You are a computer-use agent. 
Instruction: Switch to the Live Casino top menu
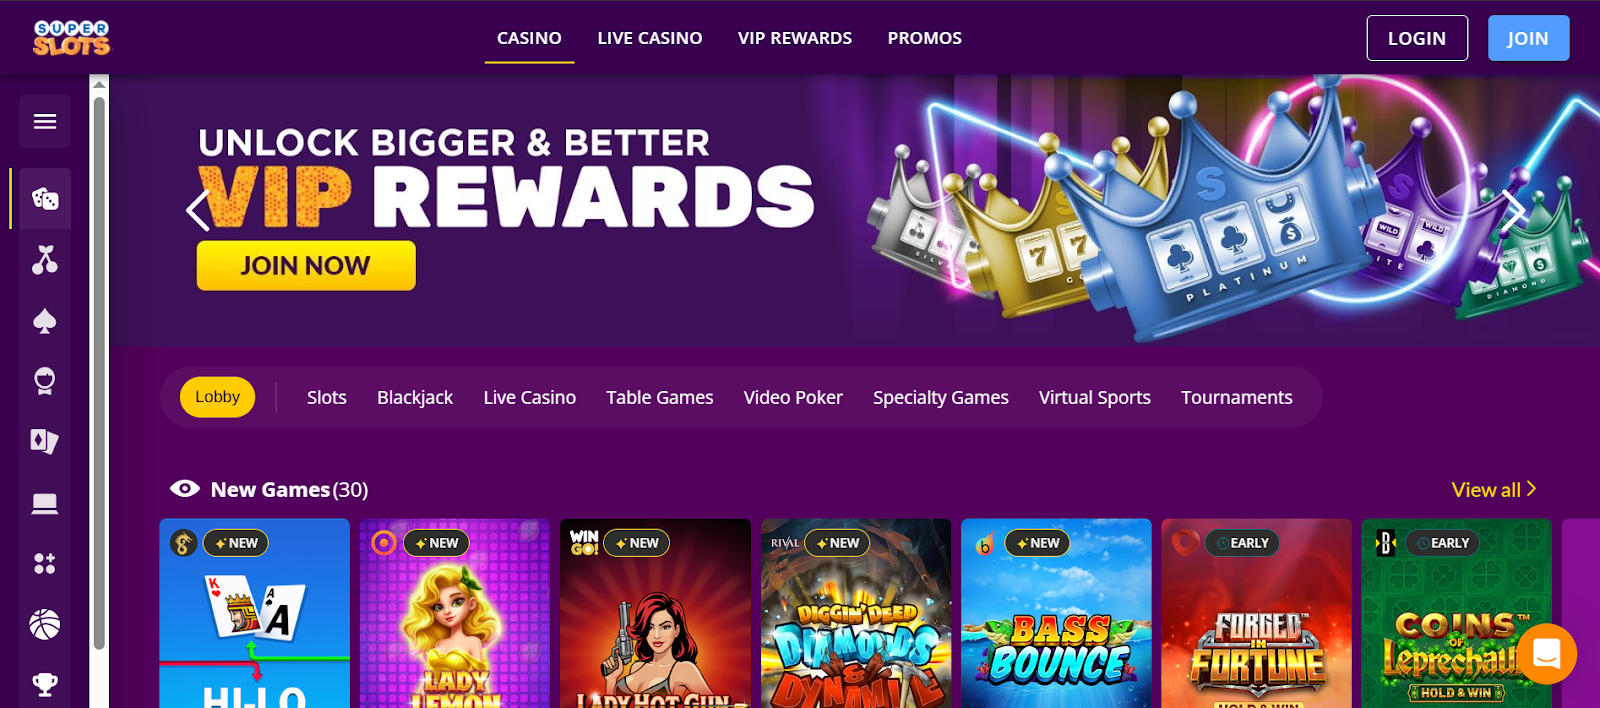coord(650,38)
